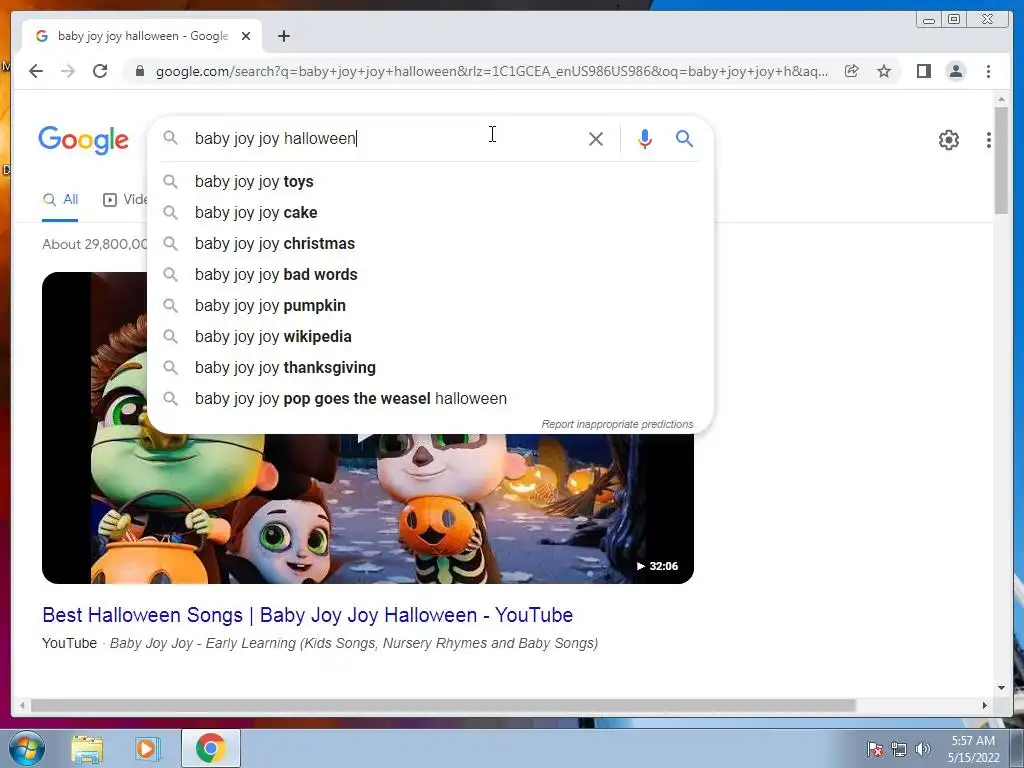Screen dimensions: 1024x768
Task: Share this page using the address bar share icon
Action: 852,71
